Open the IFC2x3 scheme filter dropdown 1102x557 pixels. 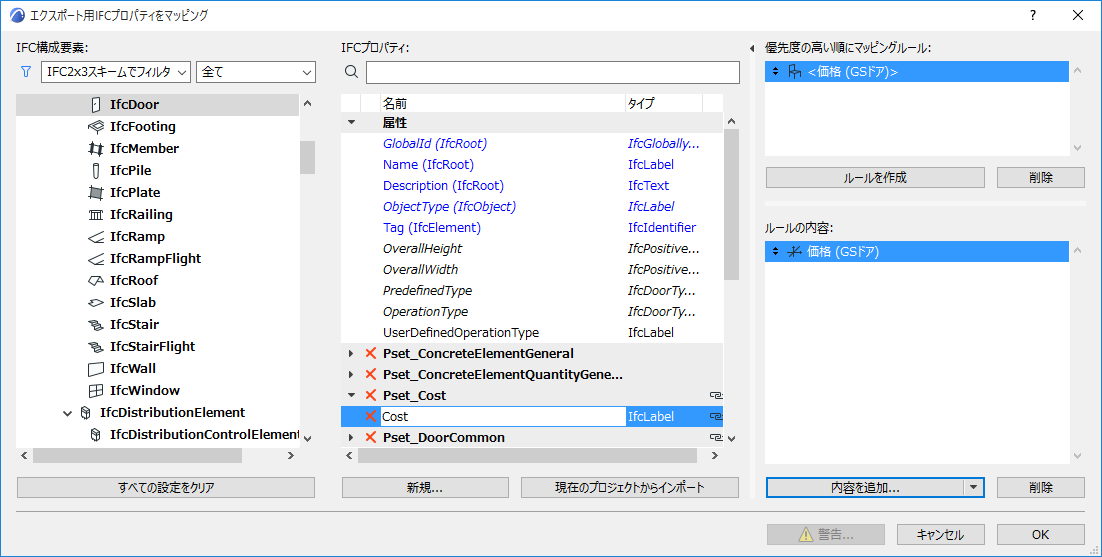[116, 72]
